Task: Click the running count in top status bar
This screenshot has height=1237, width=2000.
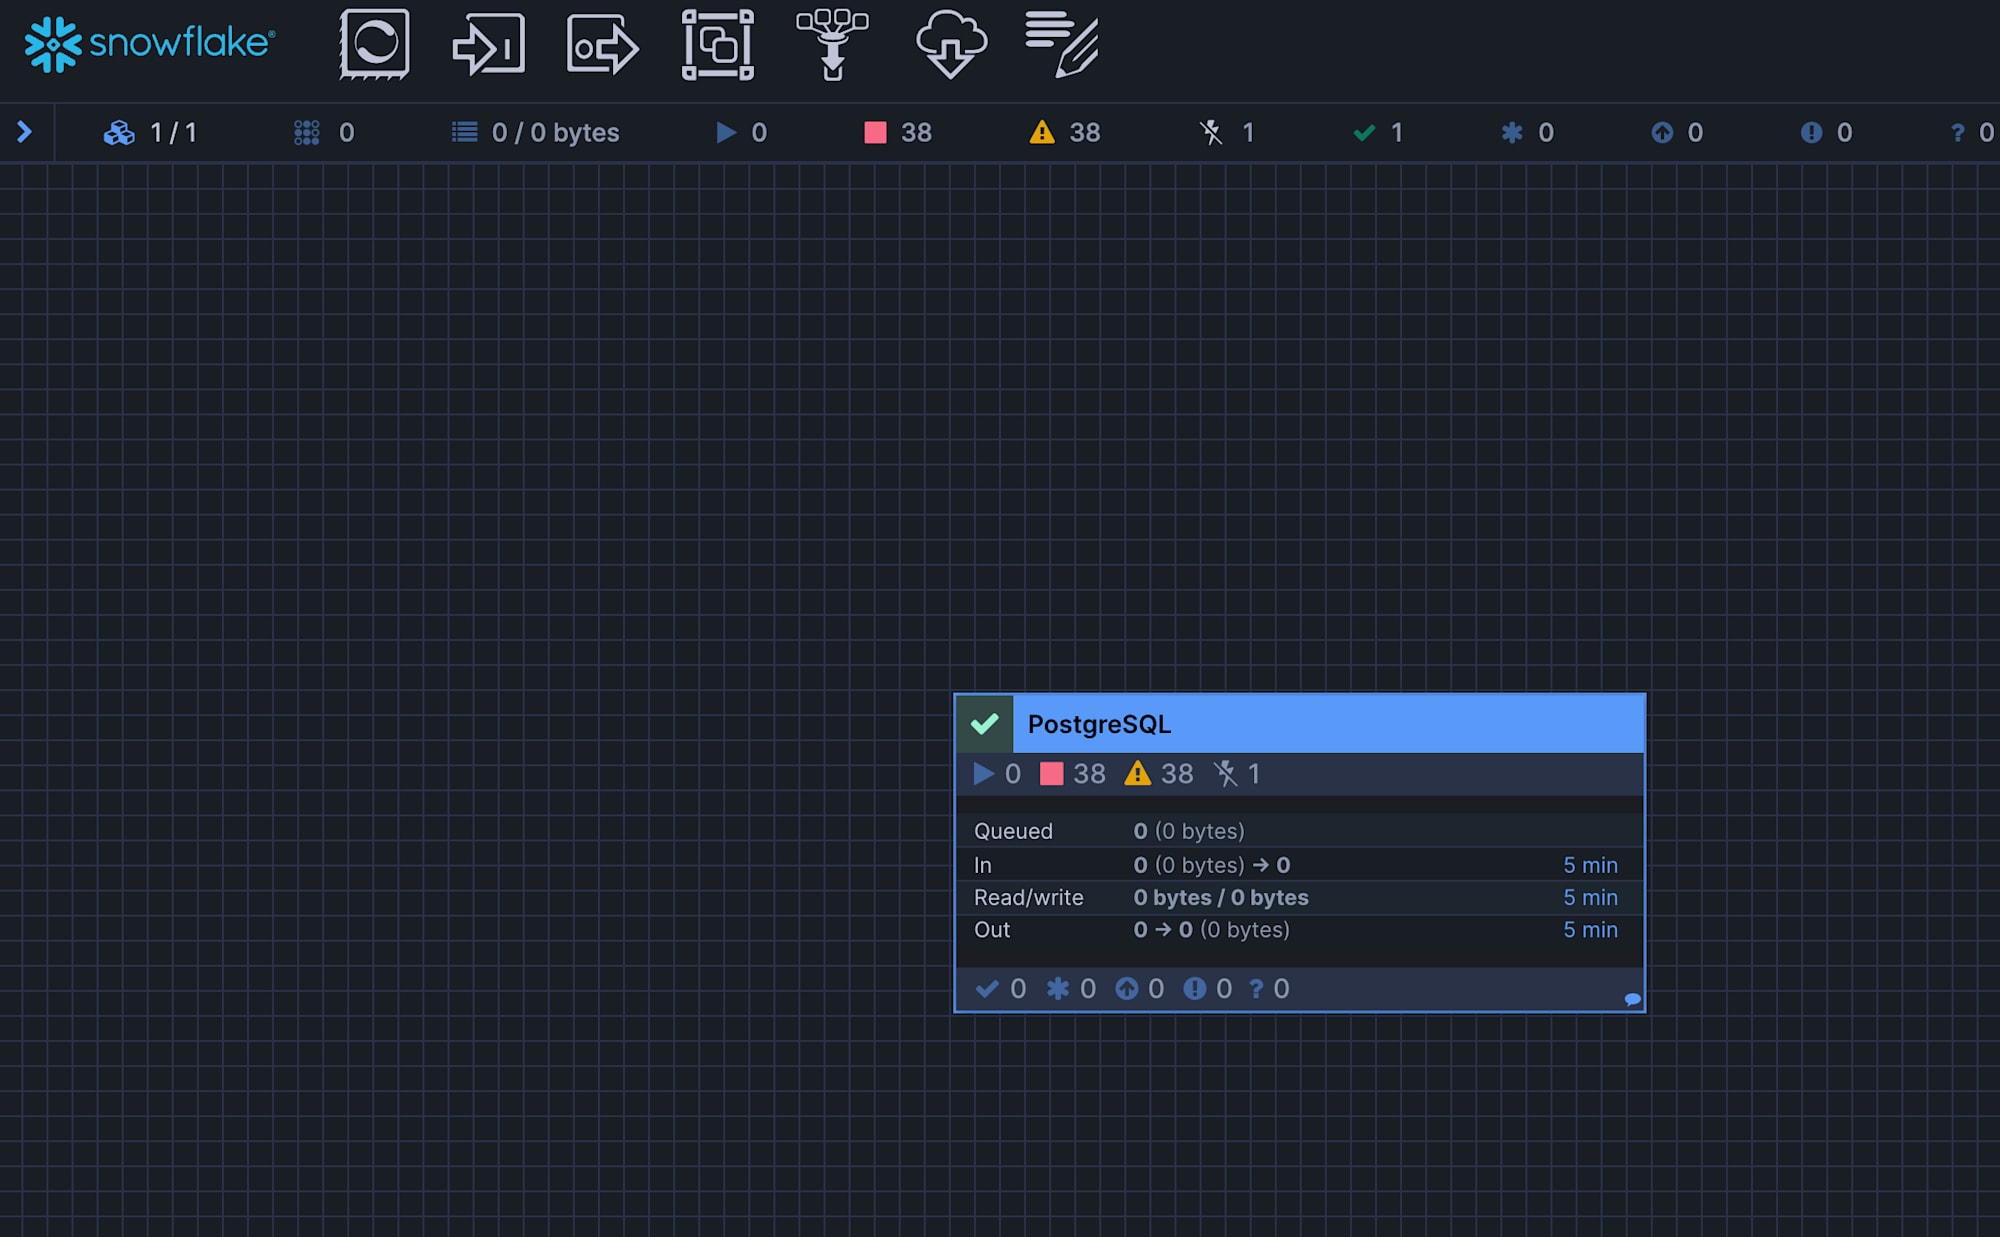Action: [x=742, y=132]
